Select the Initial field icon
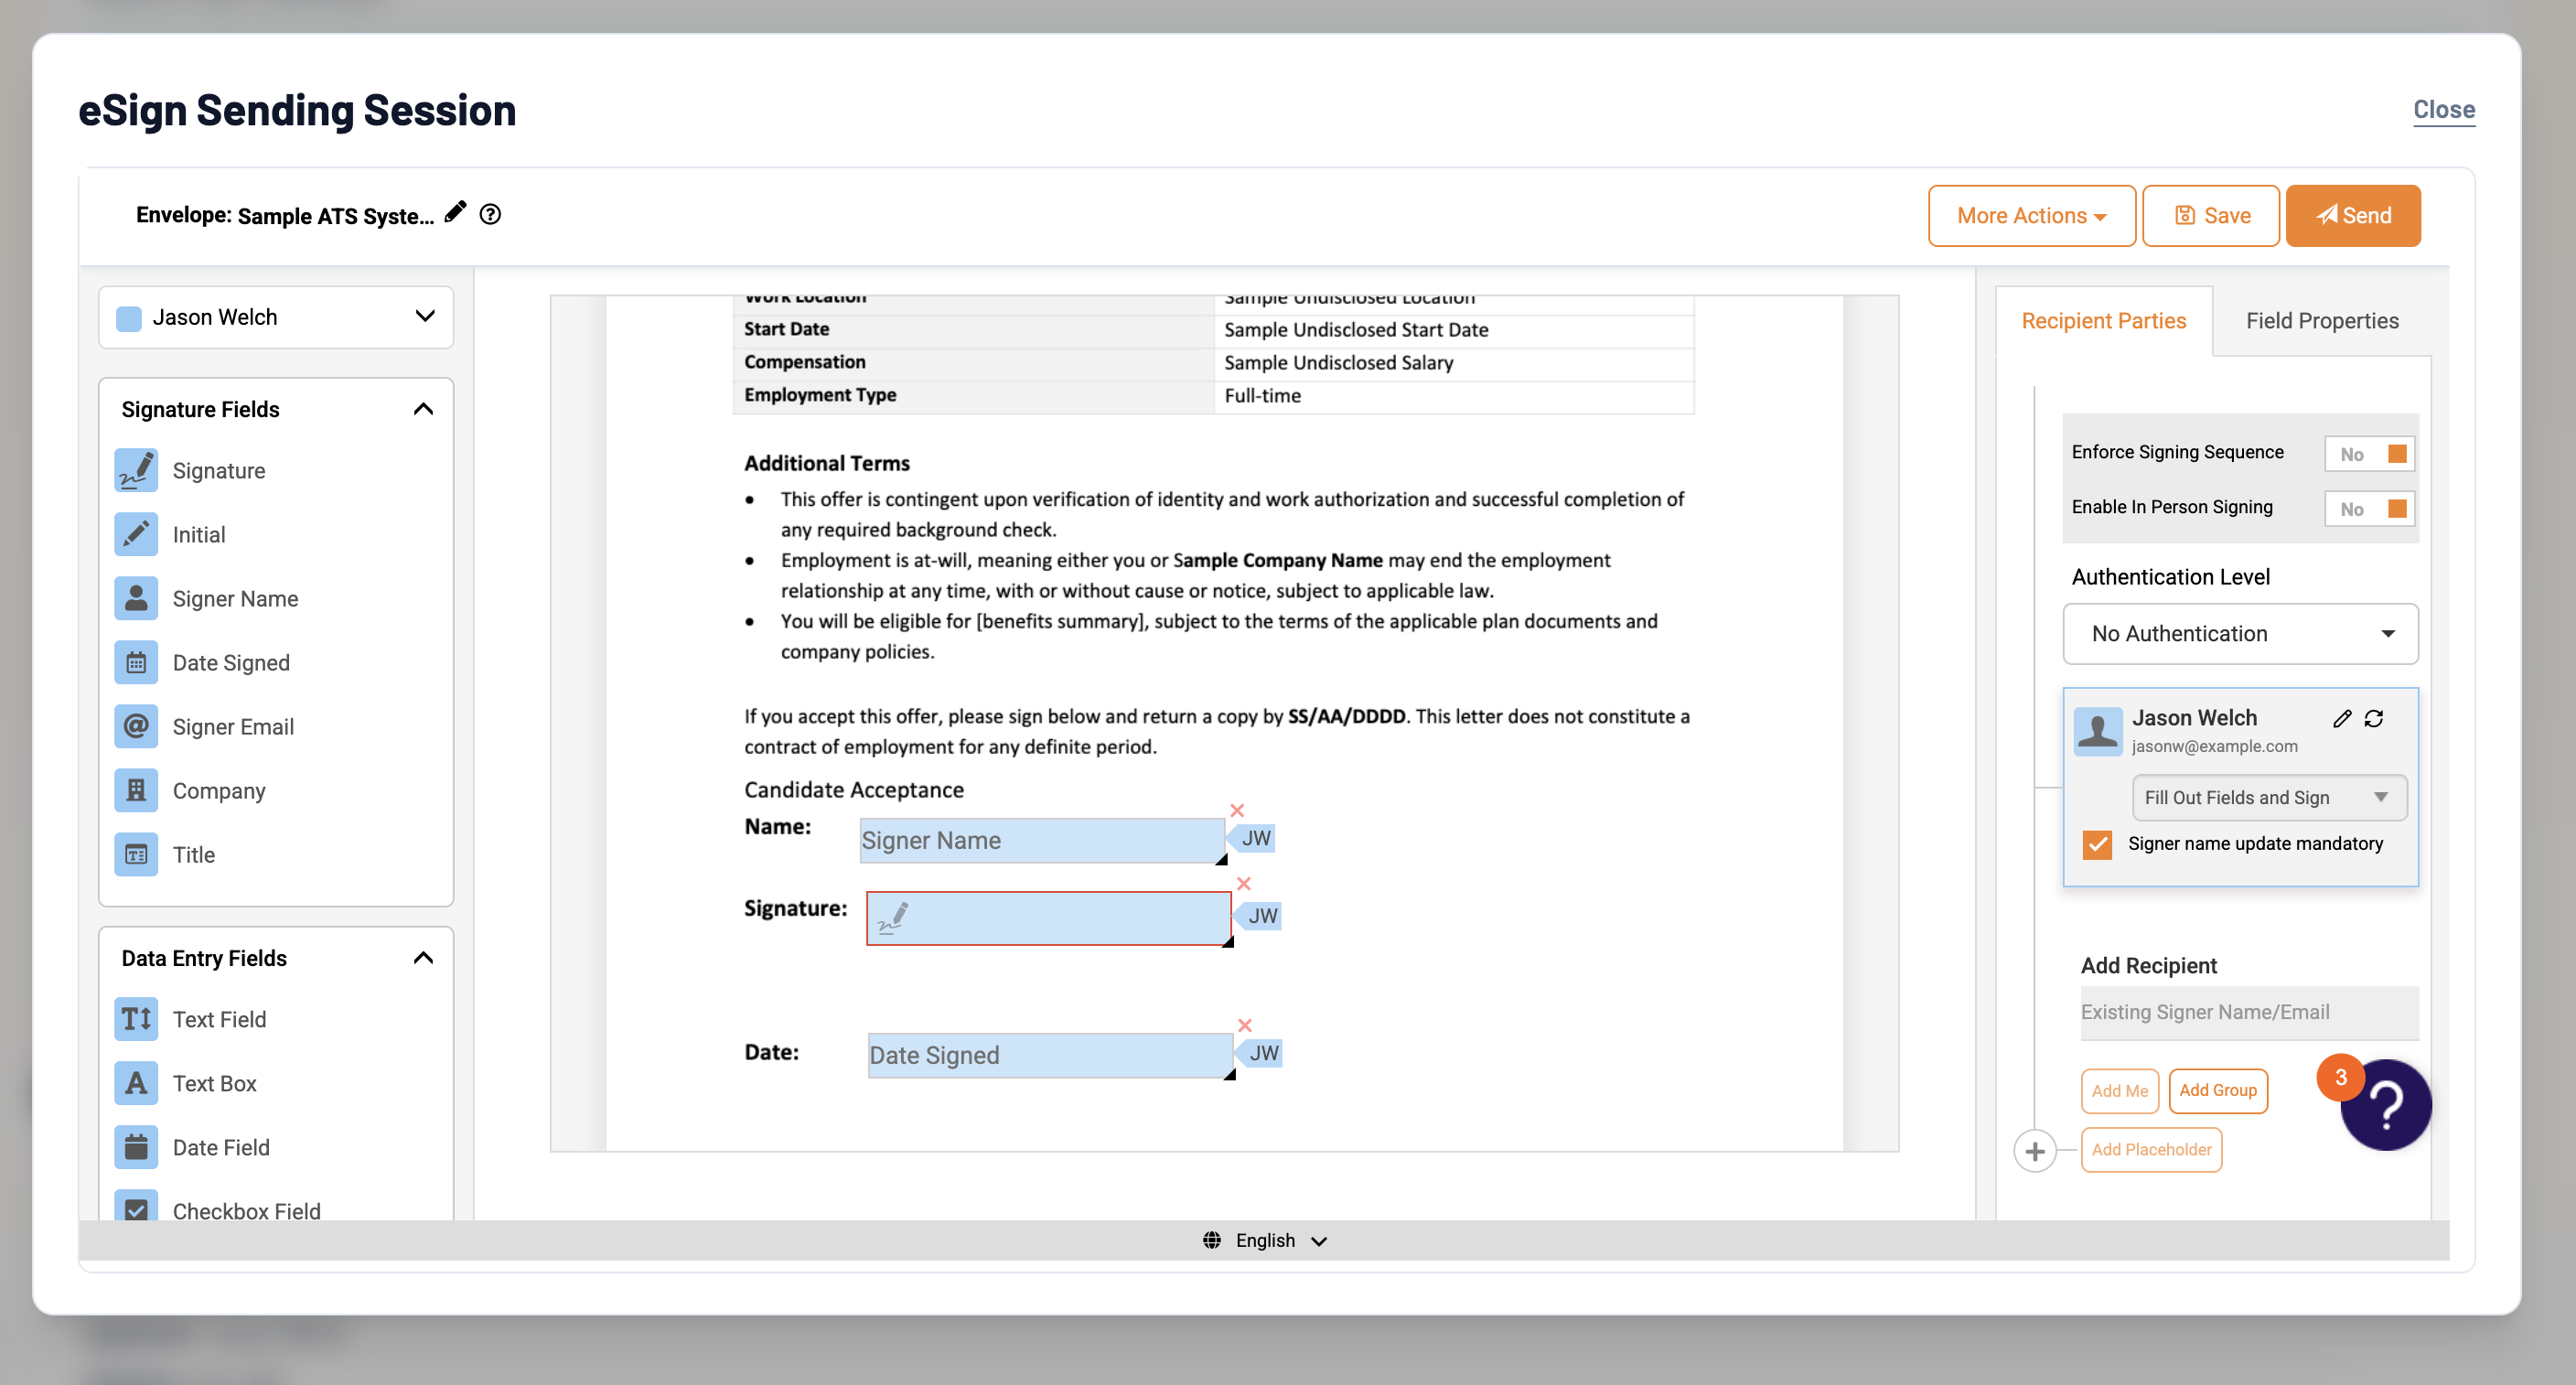Screen dimensions: 2576x1385 pyautogui.click(x=136, y=534)
